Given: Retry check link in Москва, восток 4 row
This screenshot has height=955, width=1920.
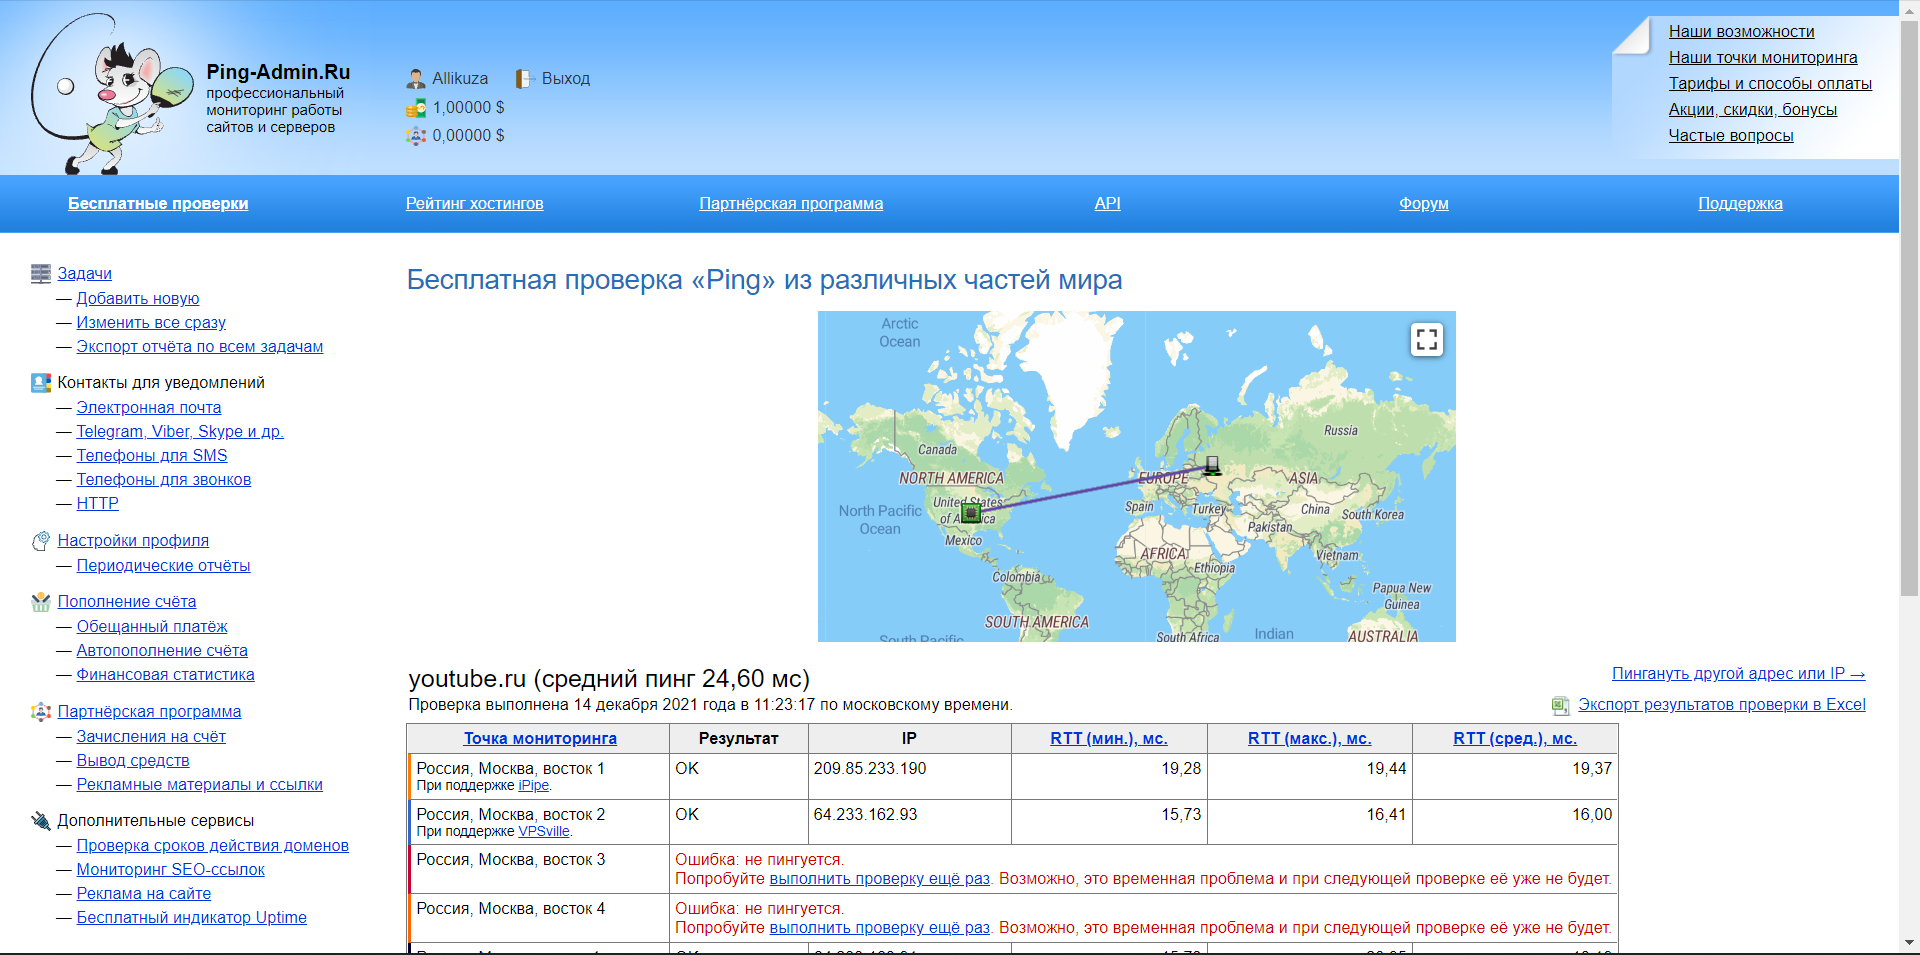Looking at the screenshot, I should pos(880,928).
